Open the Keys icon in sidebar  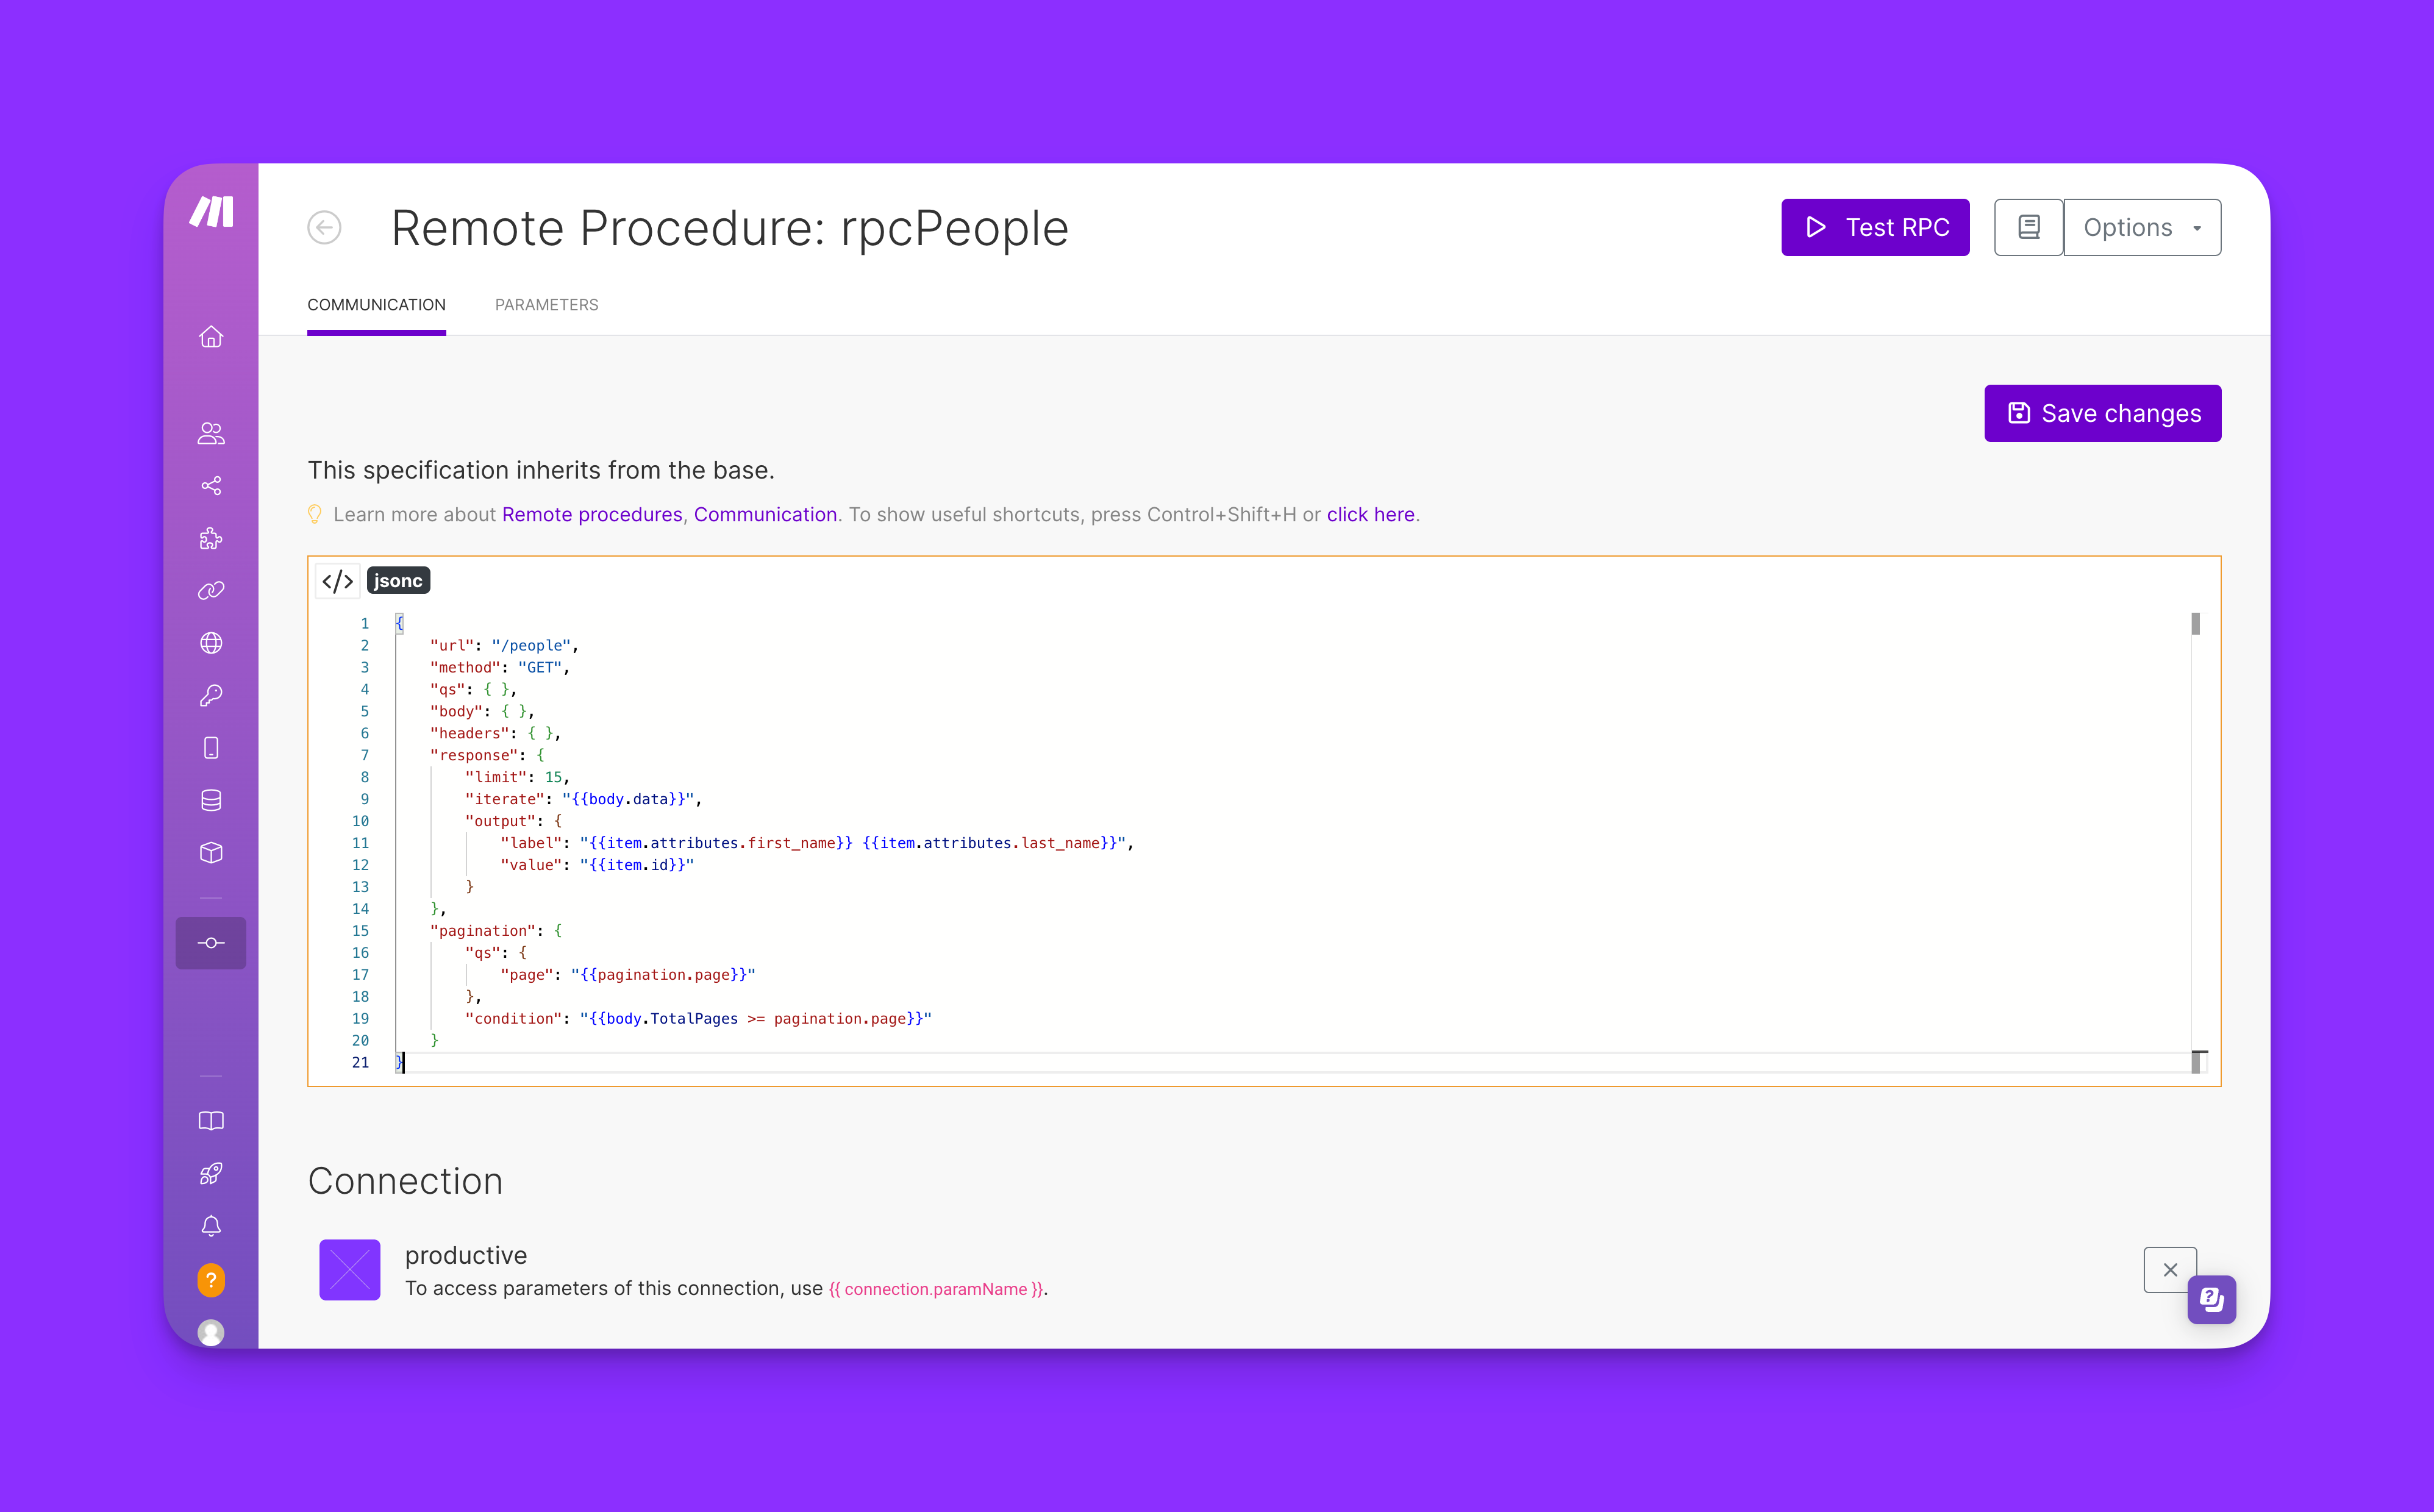[x=211, y=695]
